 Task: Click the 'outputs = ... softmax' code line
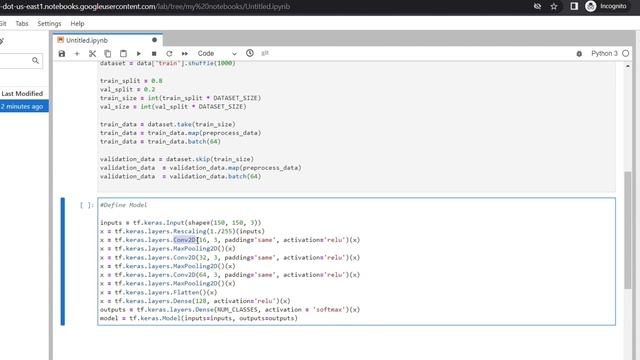point(230,309)
